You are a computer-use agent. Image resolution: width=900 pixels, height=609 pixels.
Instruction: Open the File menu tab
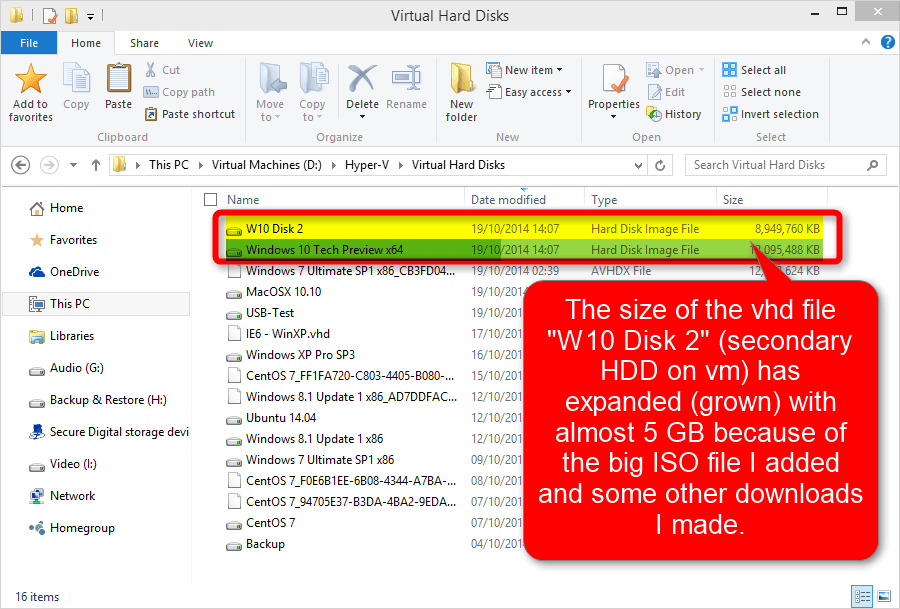tap(29, 43)
